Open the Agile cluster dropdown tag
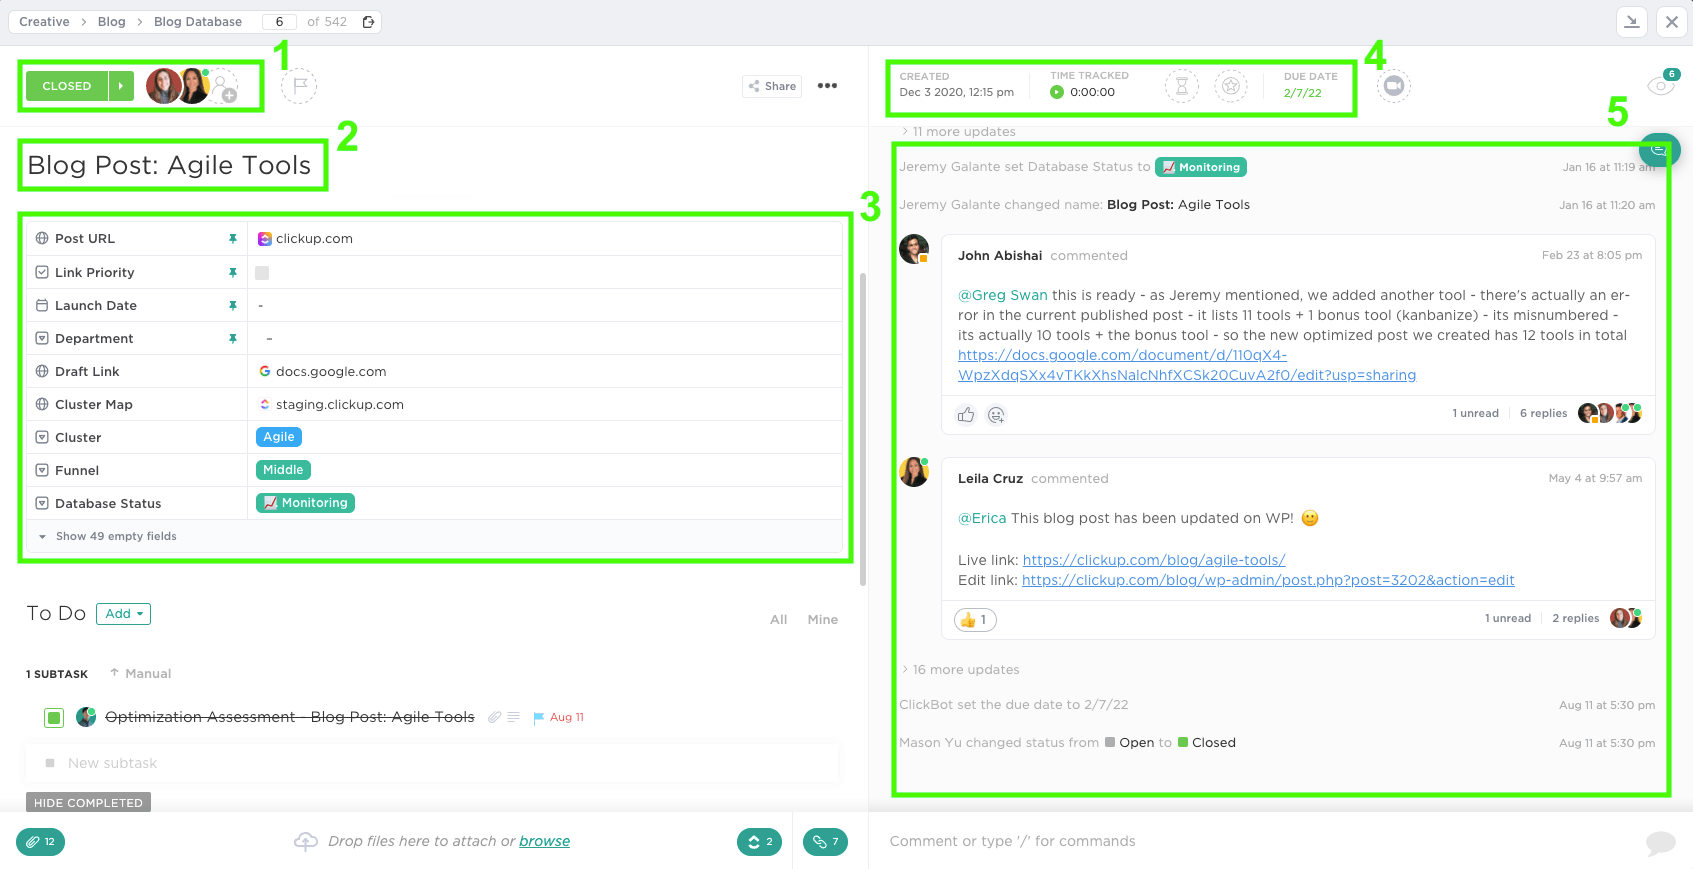This screenshot has height=869, width=1693. [279, 437]
